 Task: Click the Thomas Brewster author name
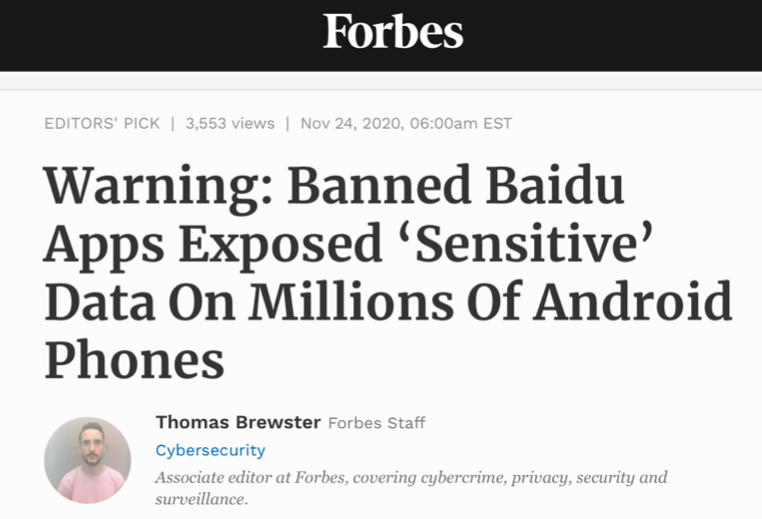(238, 422)
